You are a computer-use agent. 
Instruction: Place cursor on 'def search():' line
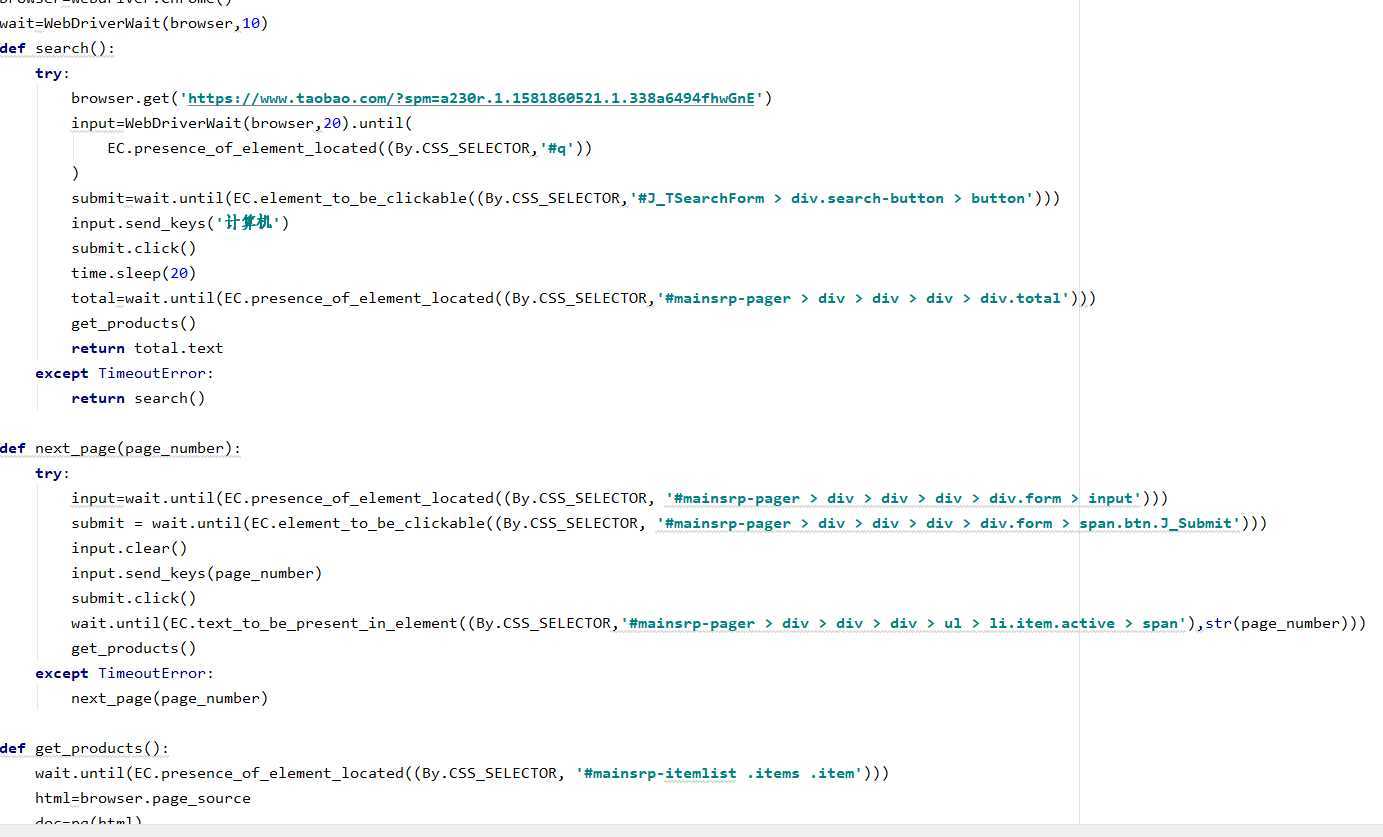[57, 48]
